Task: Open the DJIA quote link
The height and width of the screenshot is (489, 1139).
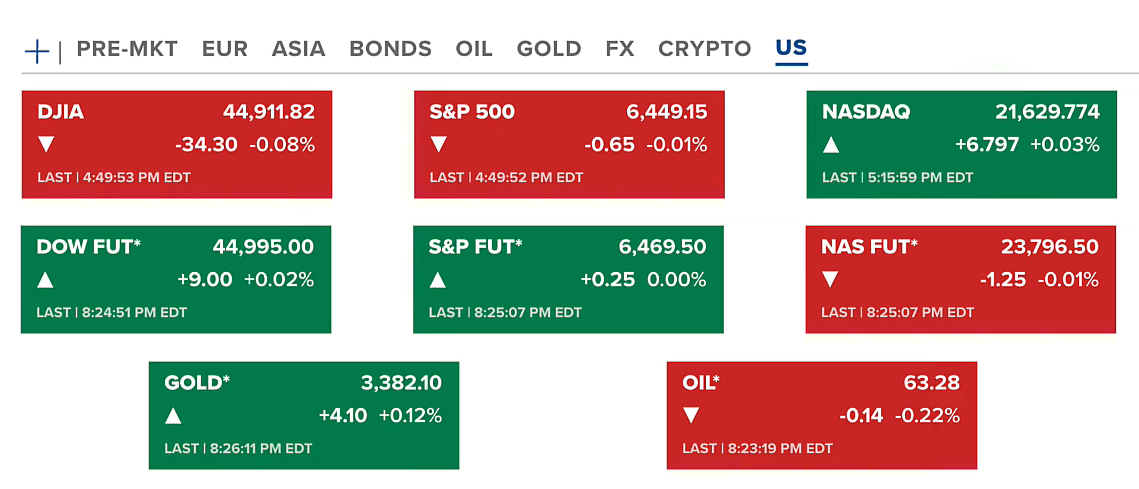Action: [x=61, y=112]
